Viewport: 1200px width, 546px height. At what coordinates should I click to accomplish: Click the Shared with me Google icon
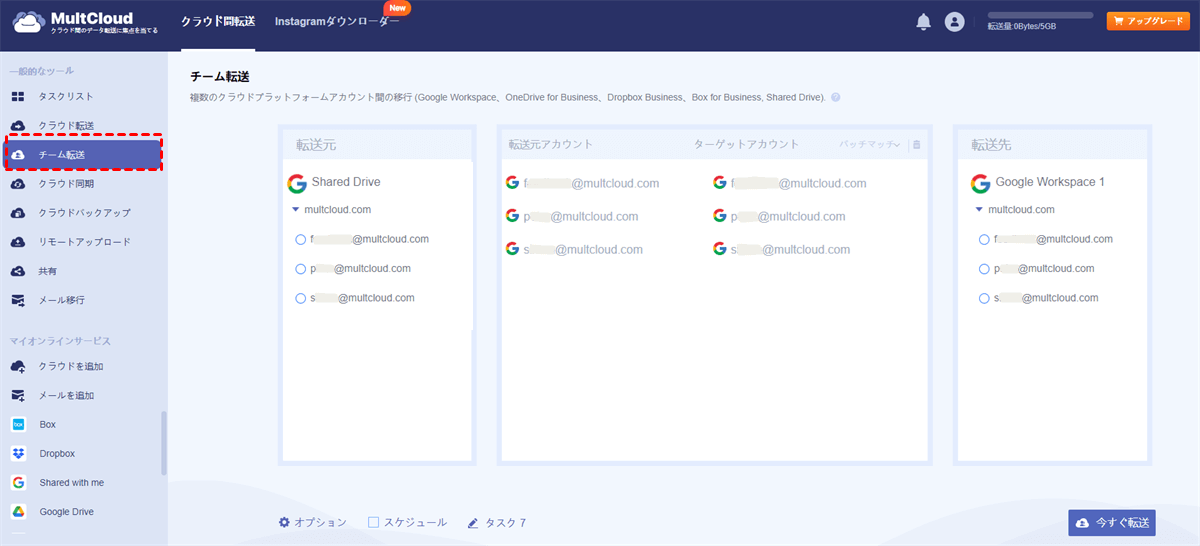[x=18, y=483]
